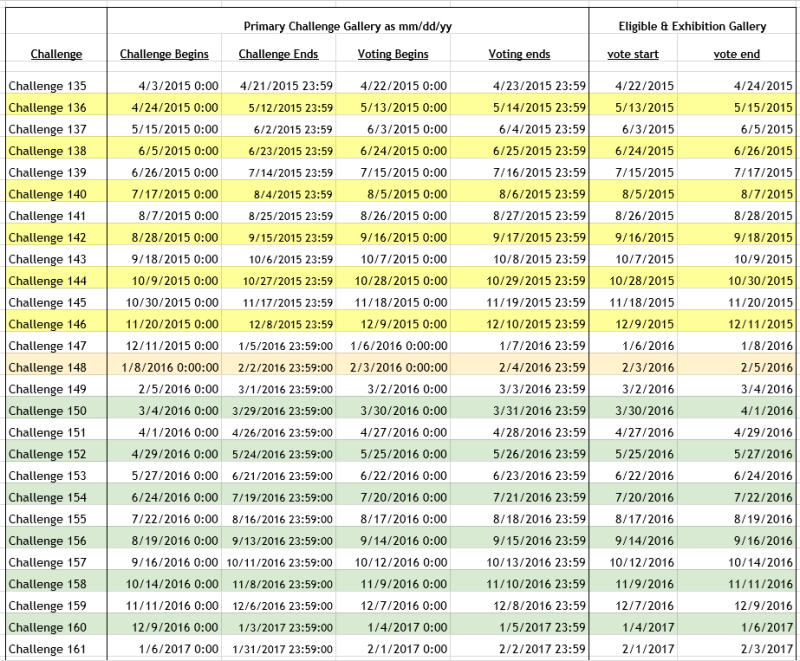Image resolution: width=800 pixels, height=661 pixels.
Task: Click the "Challenge 158" row label
Action: point(47,584)
